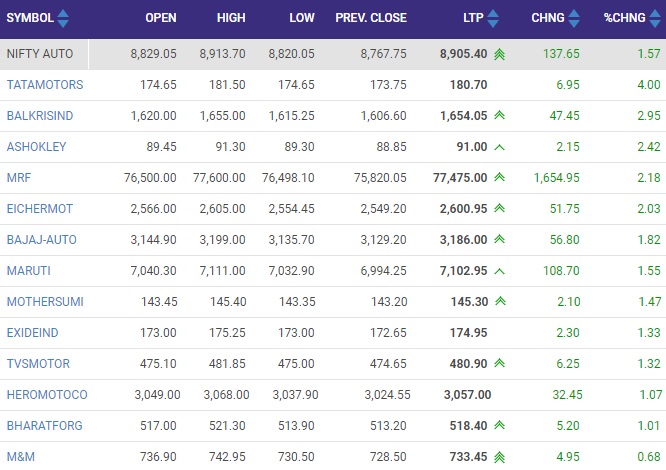Click the up-arrow indicator in BAJAJ-AUTO row
Image resolution: width=666 pixels, height=470 pixels.
(x=500, y=239)
